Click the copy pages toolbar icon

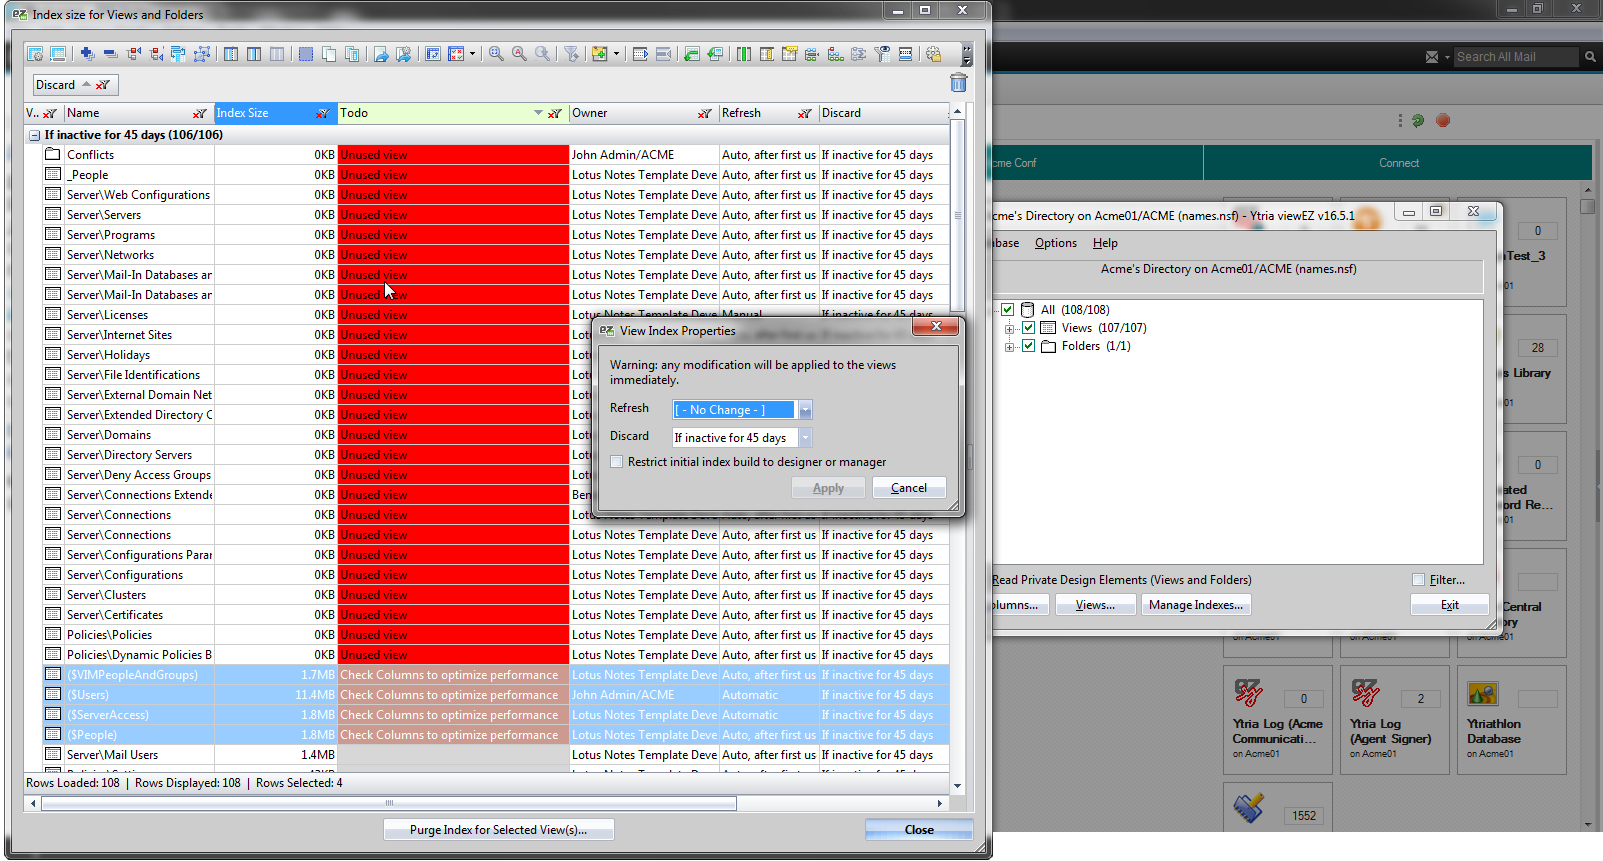pos(329,54)
